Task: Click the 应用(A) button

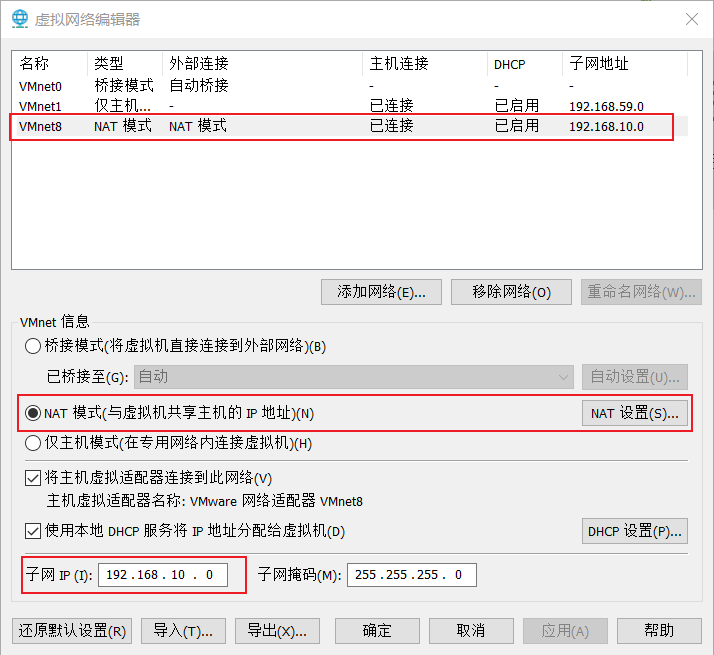Action: 565,631
